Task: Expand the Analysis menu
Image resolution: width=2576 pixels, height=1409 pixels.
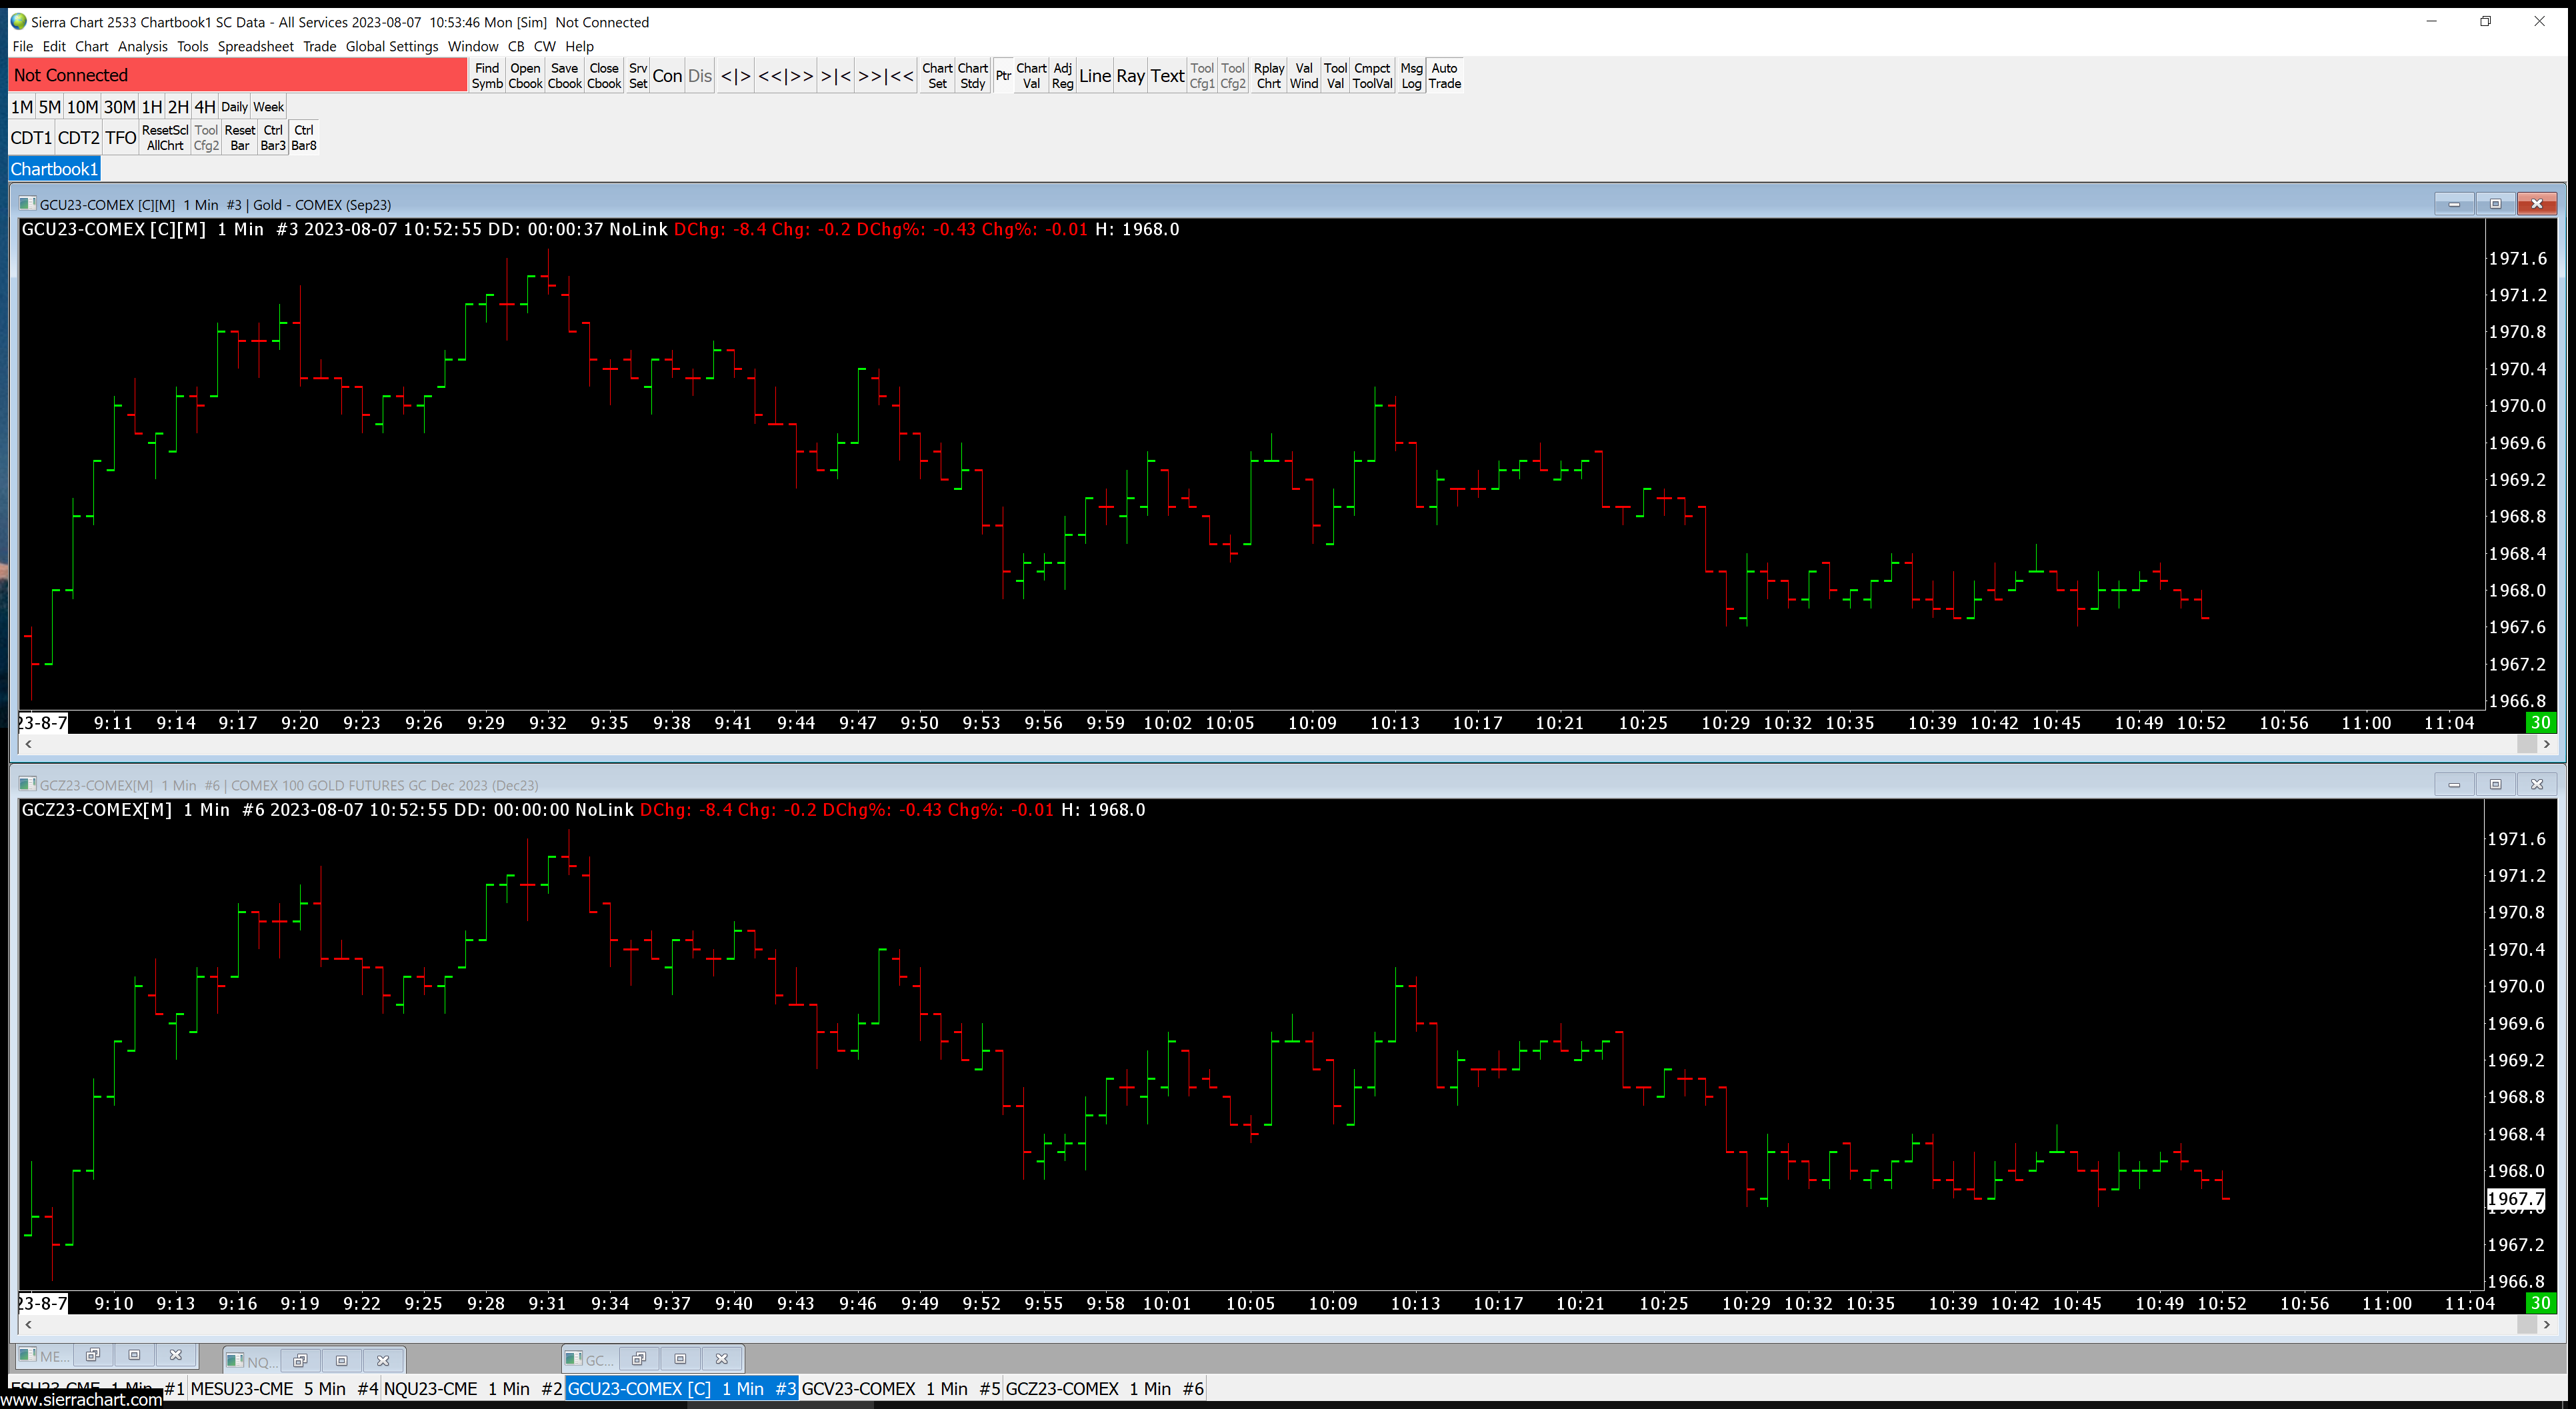Action: coord(142,46)
